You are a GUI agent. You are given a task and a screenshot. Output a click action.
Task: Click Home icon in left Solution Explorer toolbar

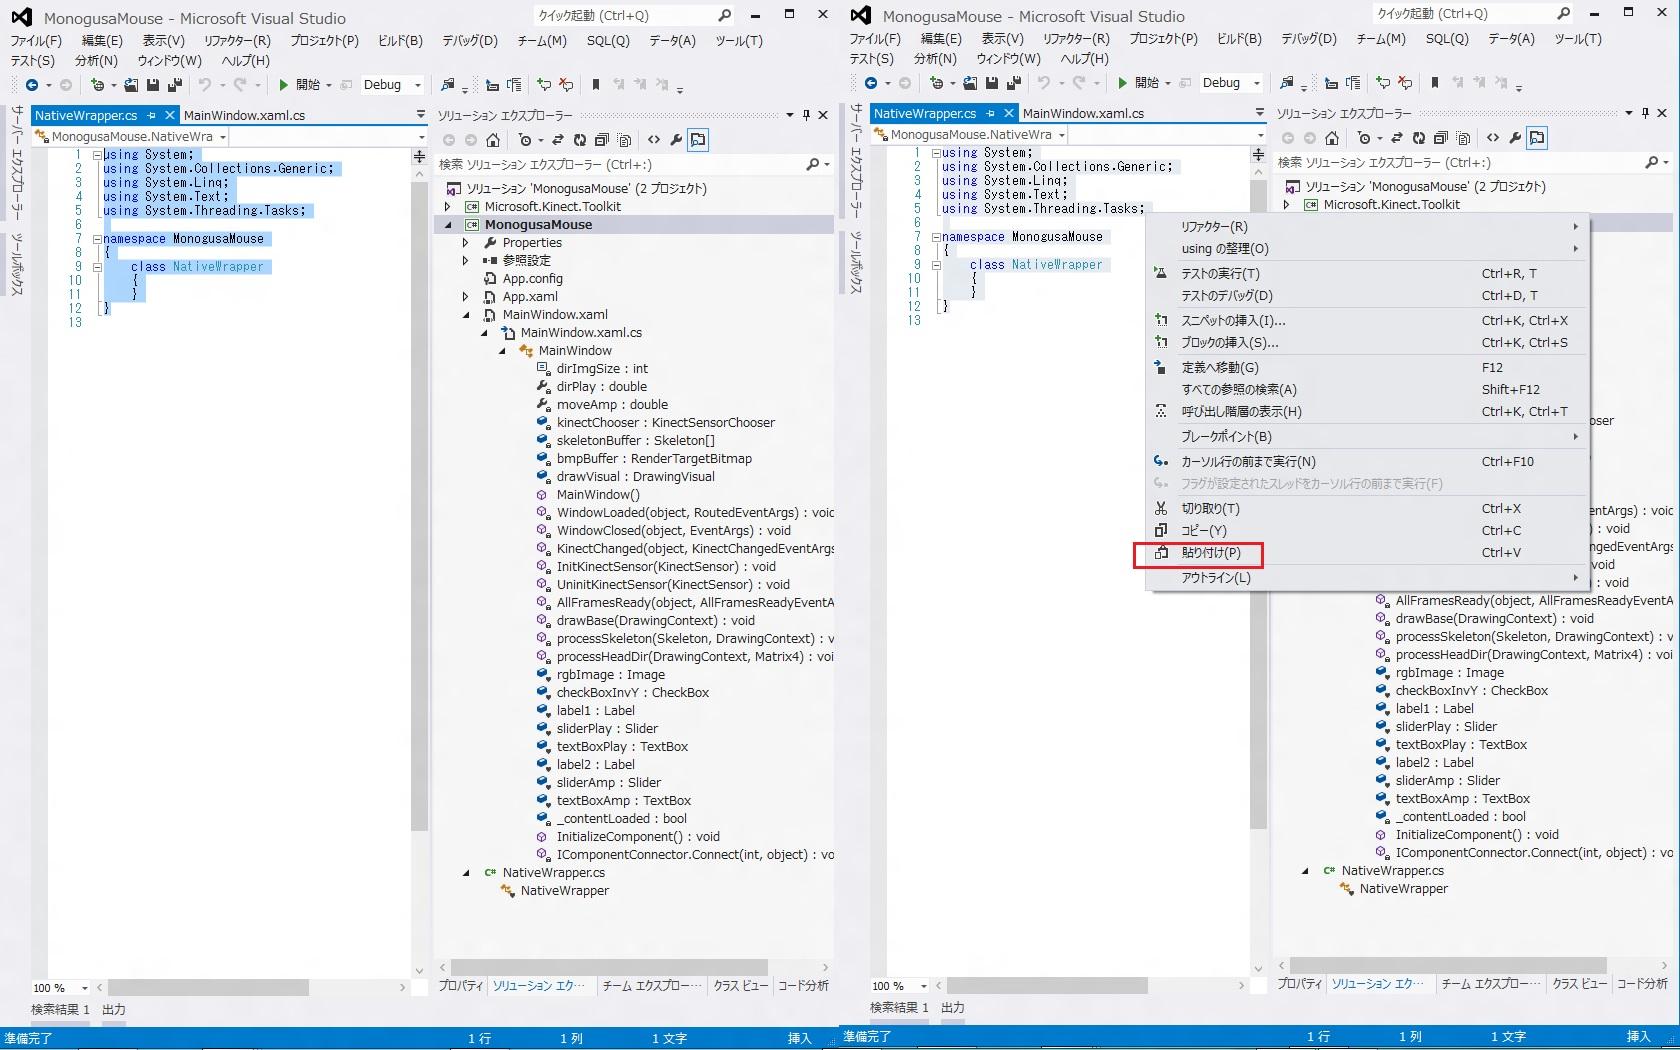[x=493, y=140]
